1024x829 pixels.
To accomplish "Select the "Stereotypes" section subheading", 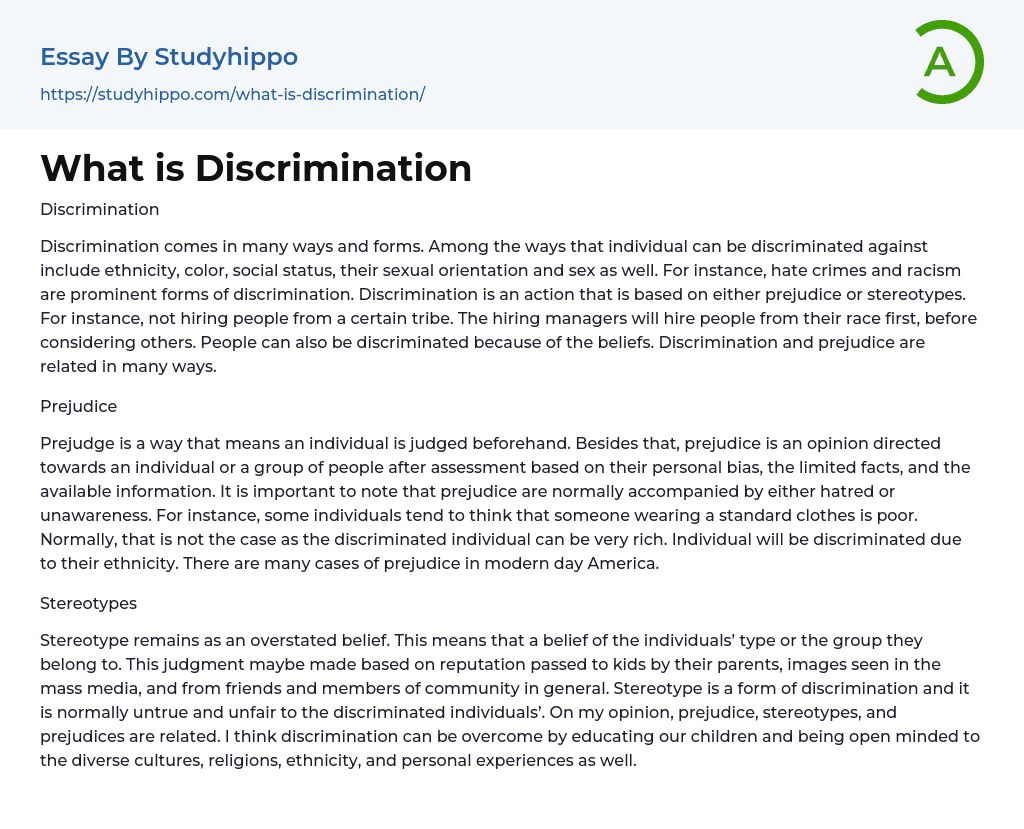I will click(88, 603).
